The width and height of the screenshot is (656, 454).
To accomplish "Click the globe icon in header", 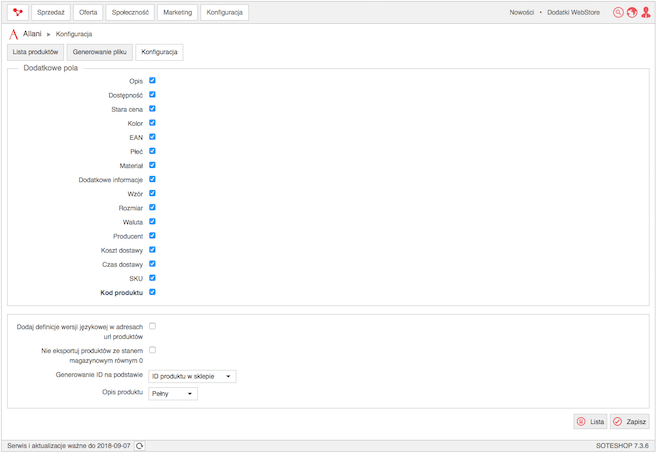I will 632,13.
